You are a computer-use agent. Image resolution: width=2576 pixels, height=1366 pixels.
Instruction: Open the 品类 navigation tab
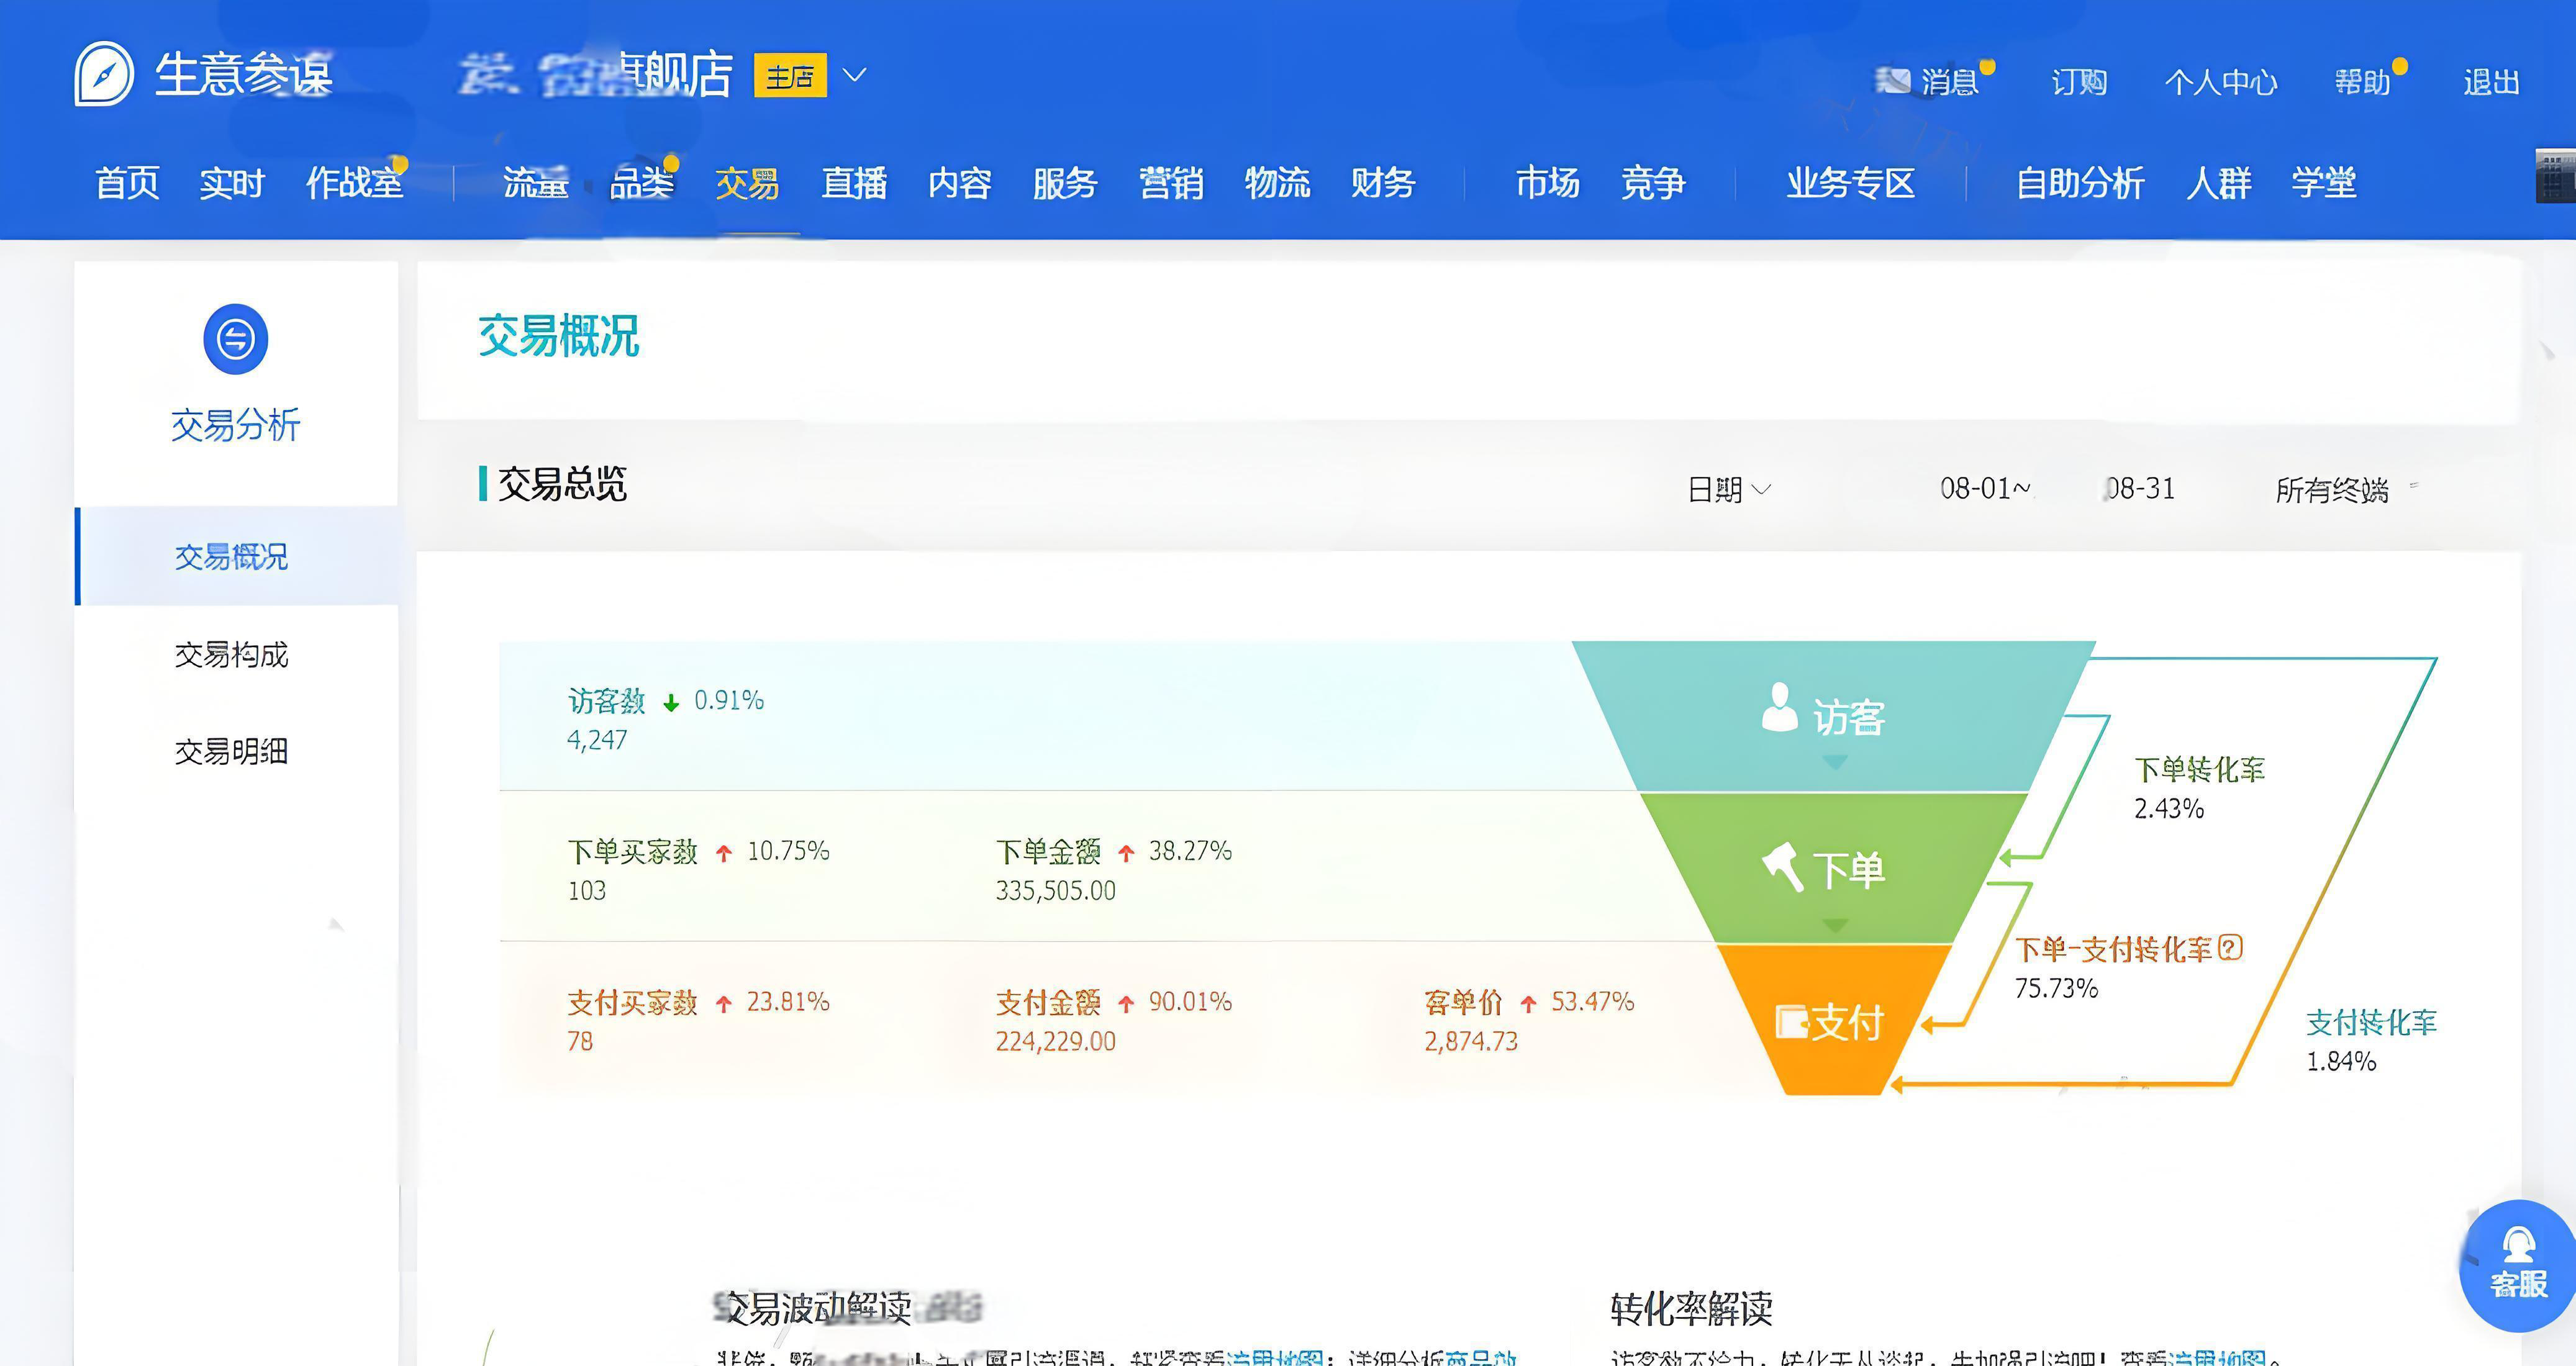[642, 183]
